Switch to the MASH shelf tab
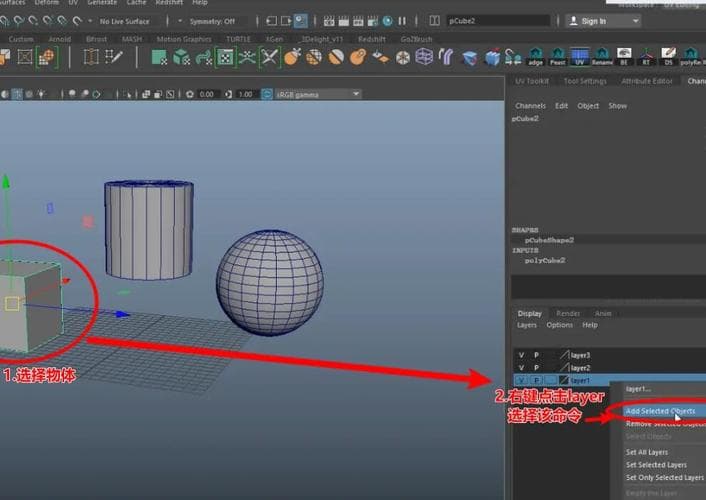 tap(132, 39)
